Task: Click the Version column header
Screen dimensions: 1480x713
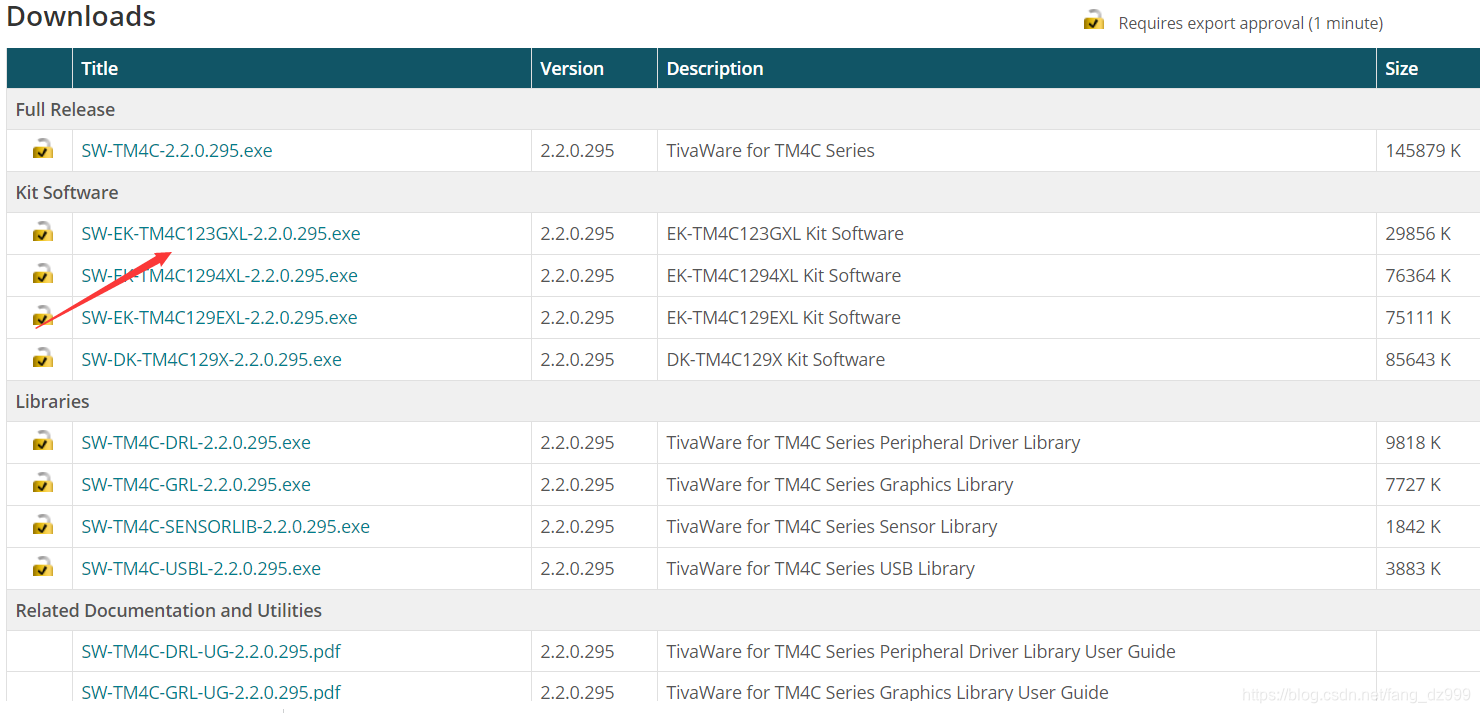Action: click(x=594, y=68)
